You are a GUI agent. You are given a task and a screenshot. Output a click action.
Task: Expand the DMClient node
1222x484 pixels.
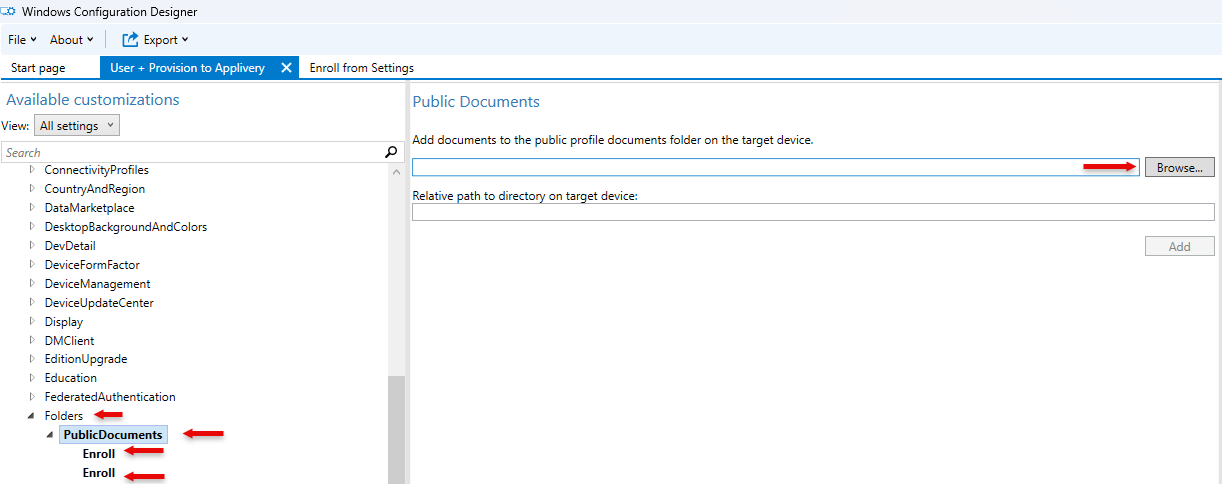click(x=33, y=341)
